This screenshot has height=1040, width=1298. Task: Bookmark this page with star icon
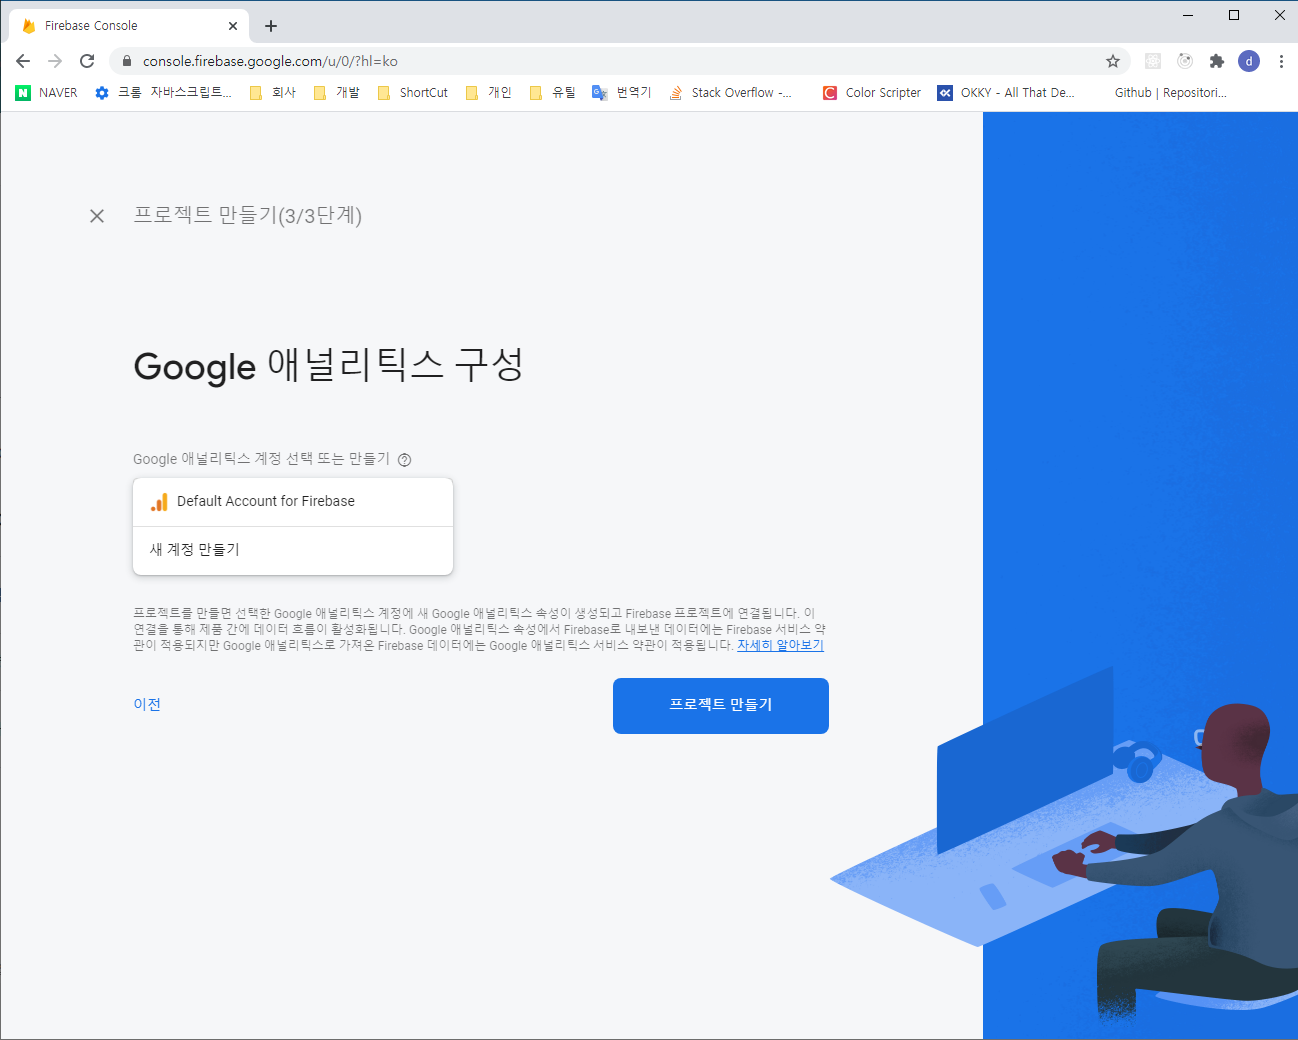tap(1113, 61)
